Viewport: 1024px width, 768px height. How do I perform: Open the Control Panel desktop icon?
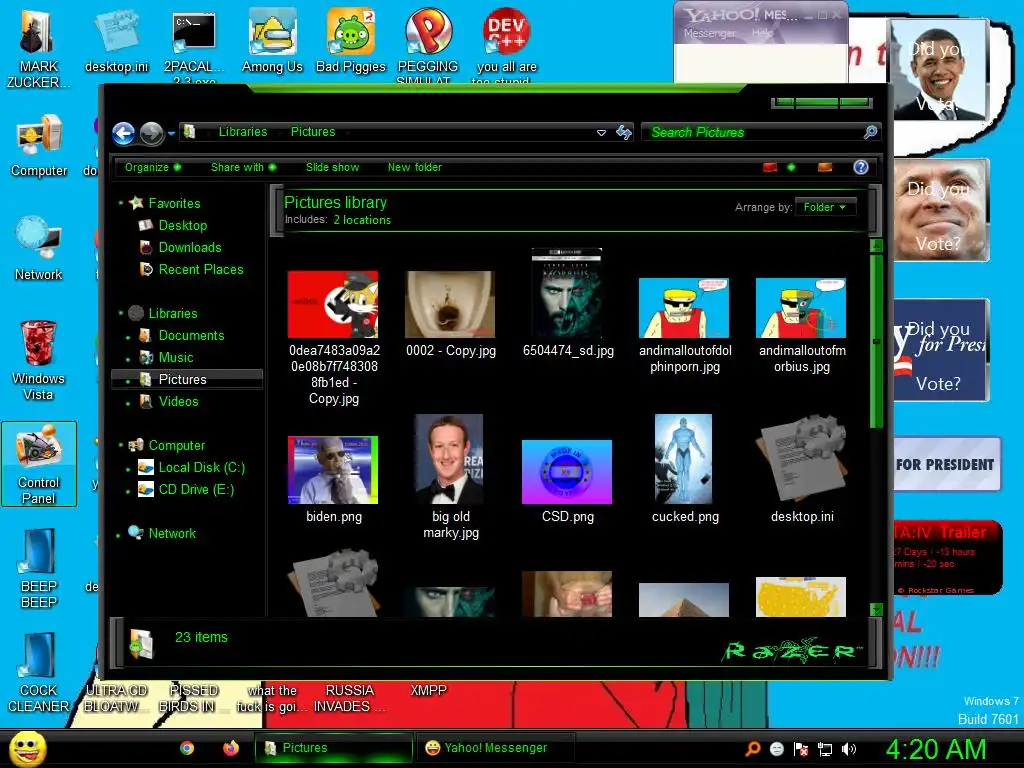(x=39, y=464)
